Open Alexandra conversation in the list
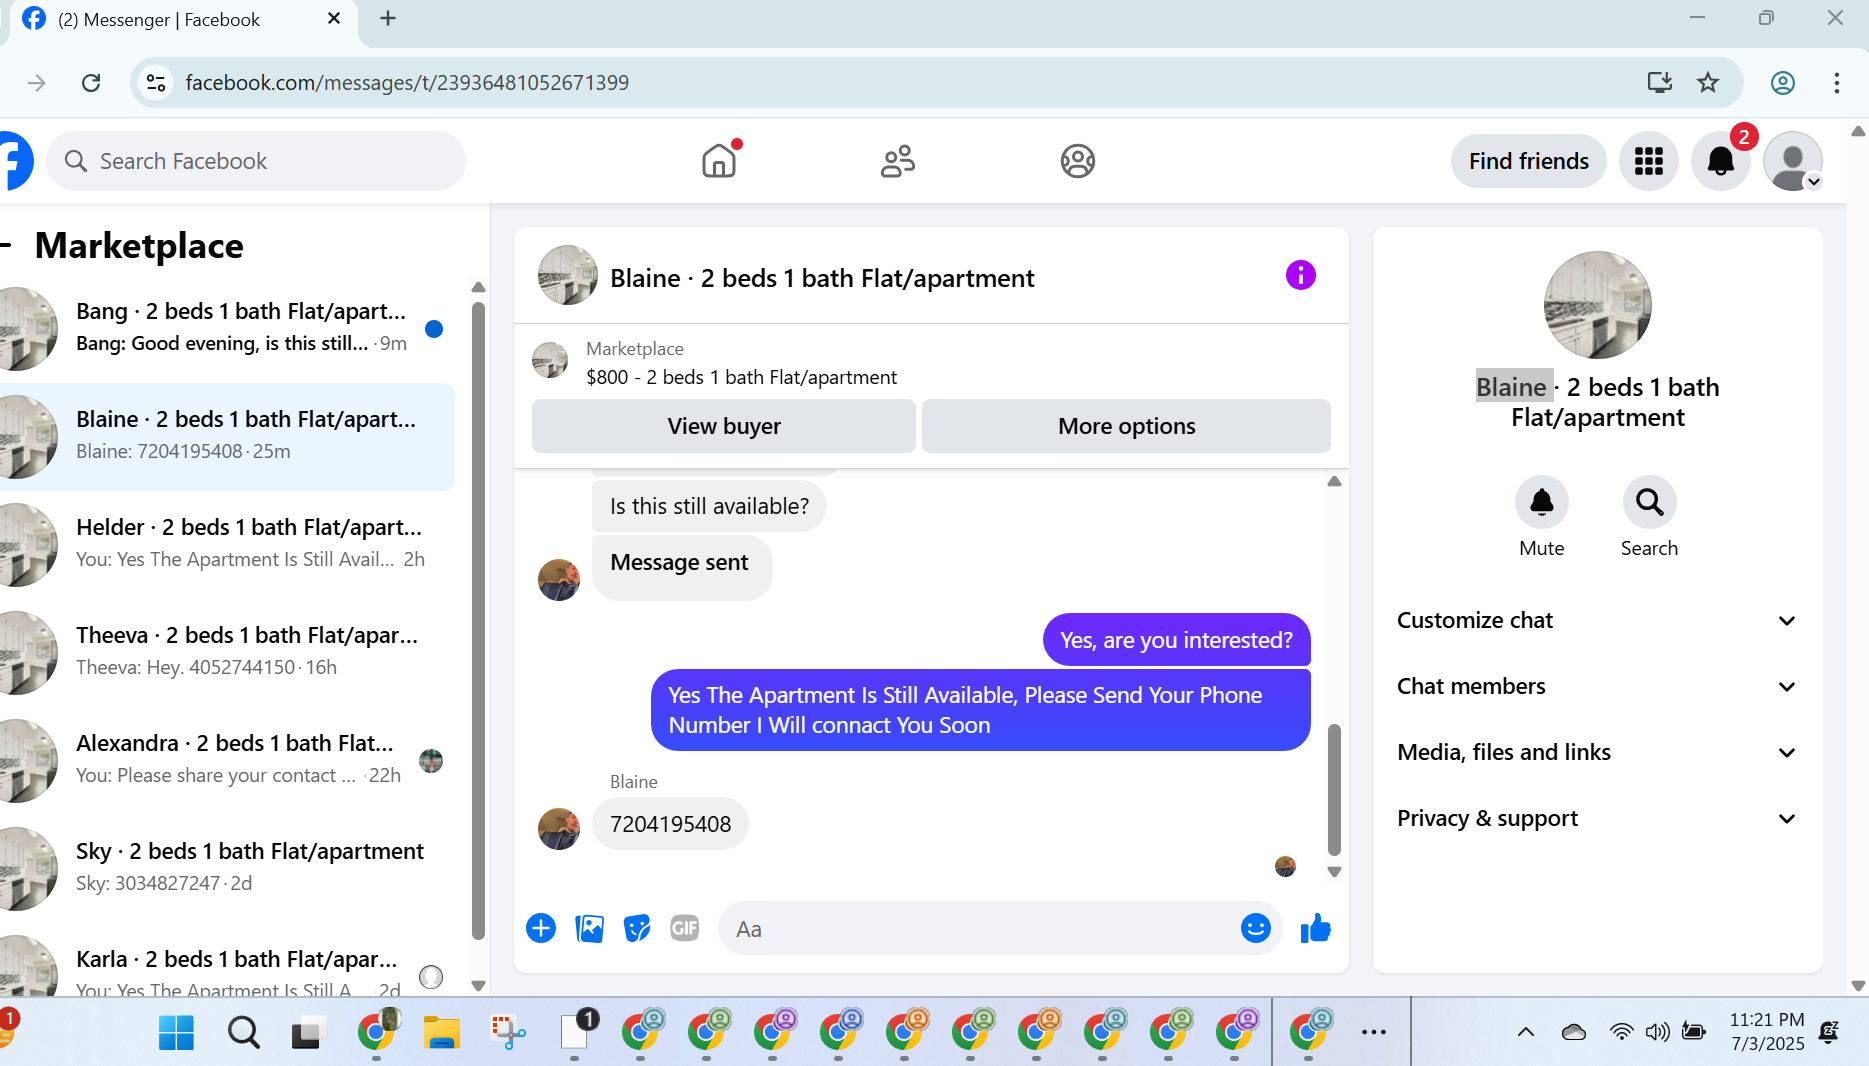This screenshot has height=1066, width=1869. (227, 760)
